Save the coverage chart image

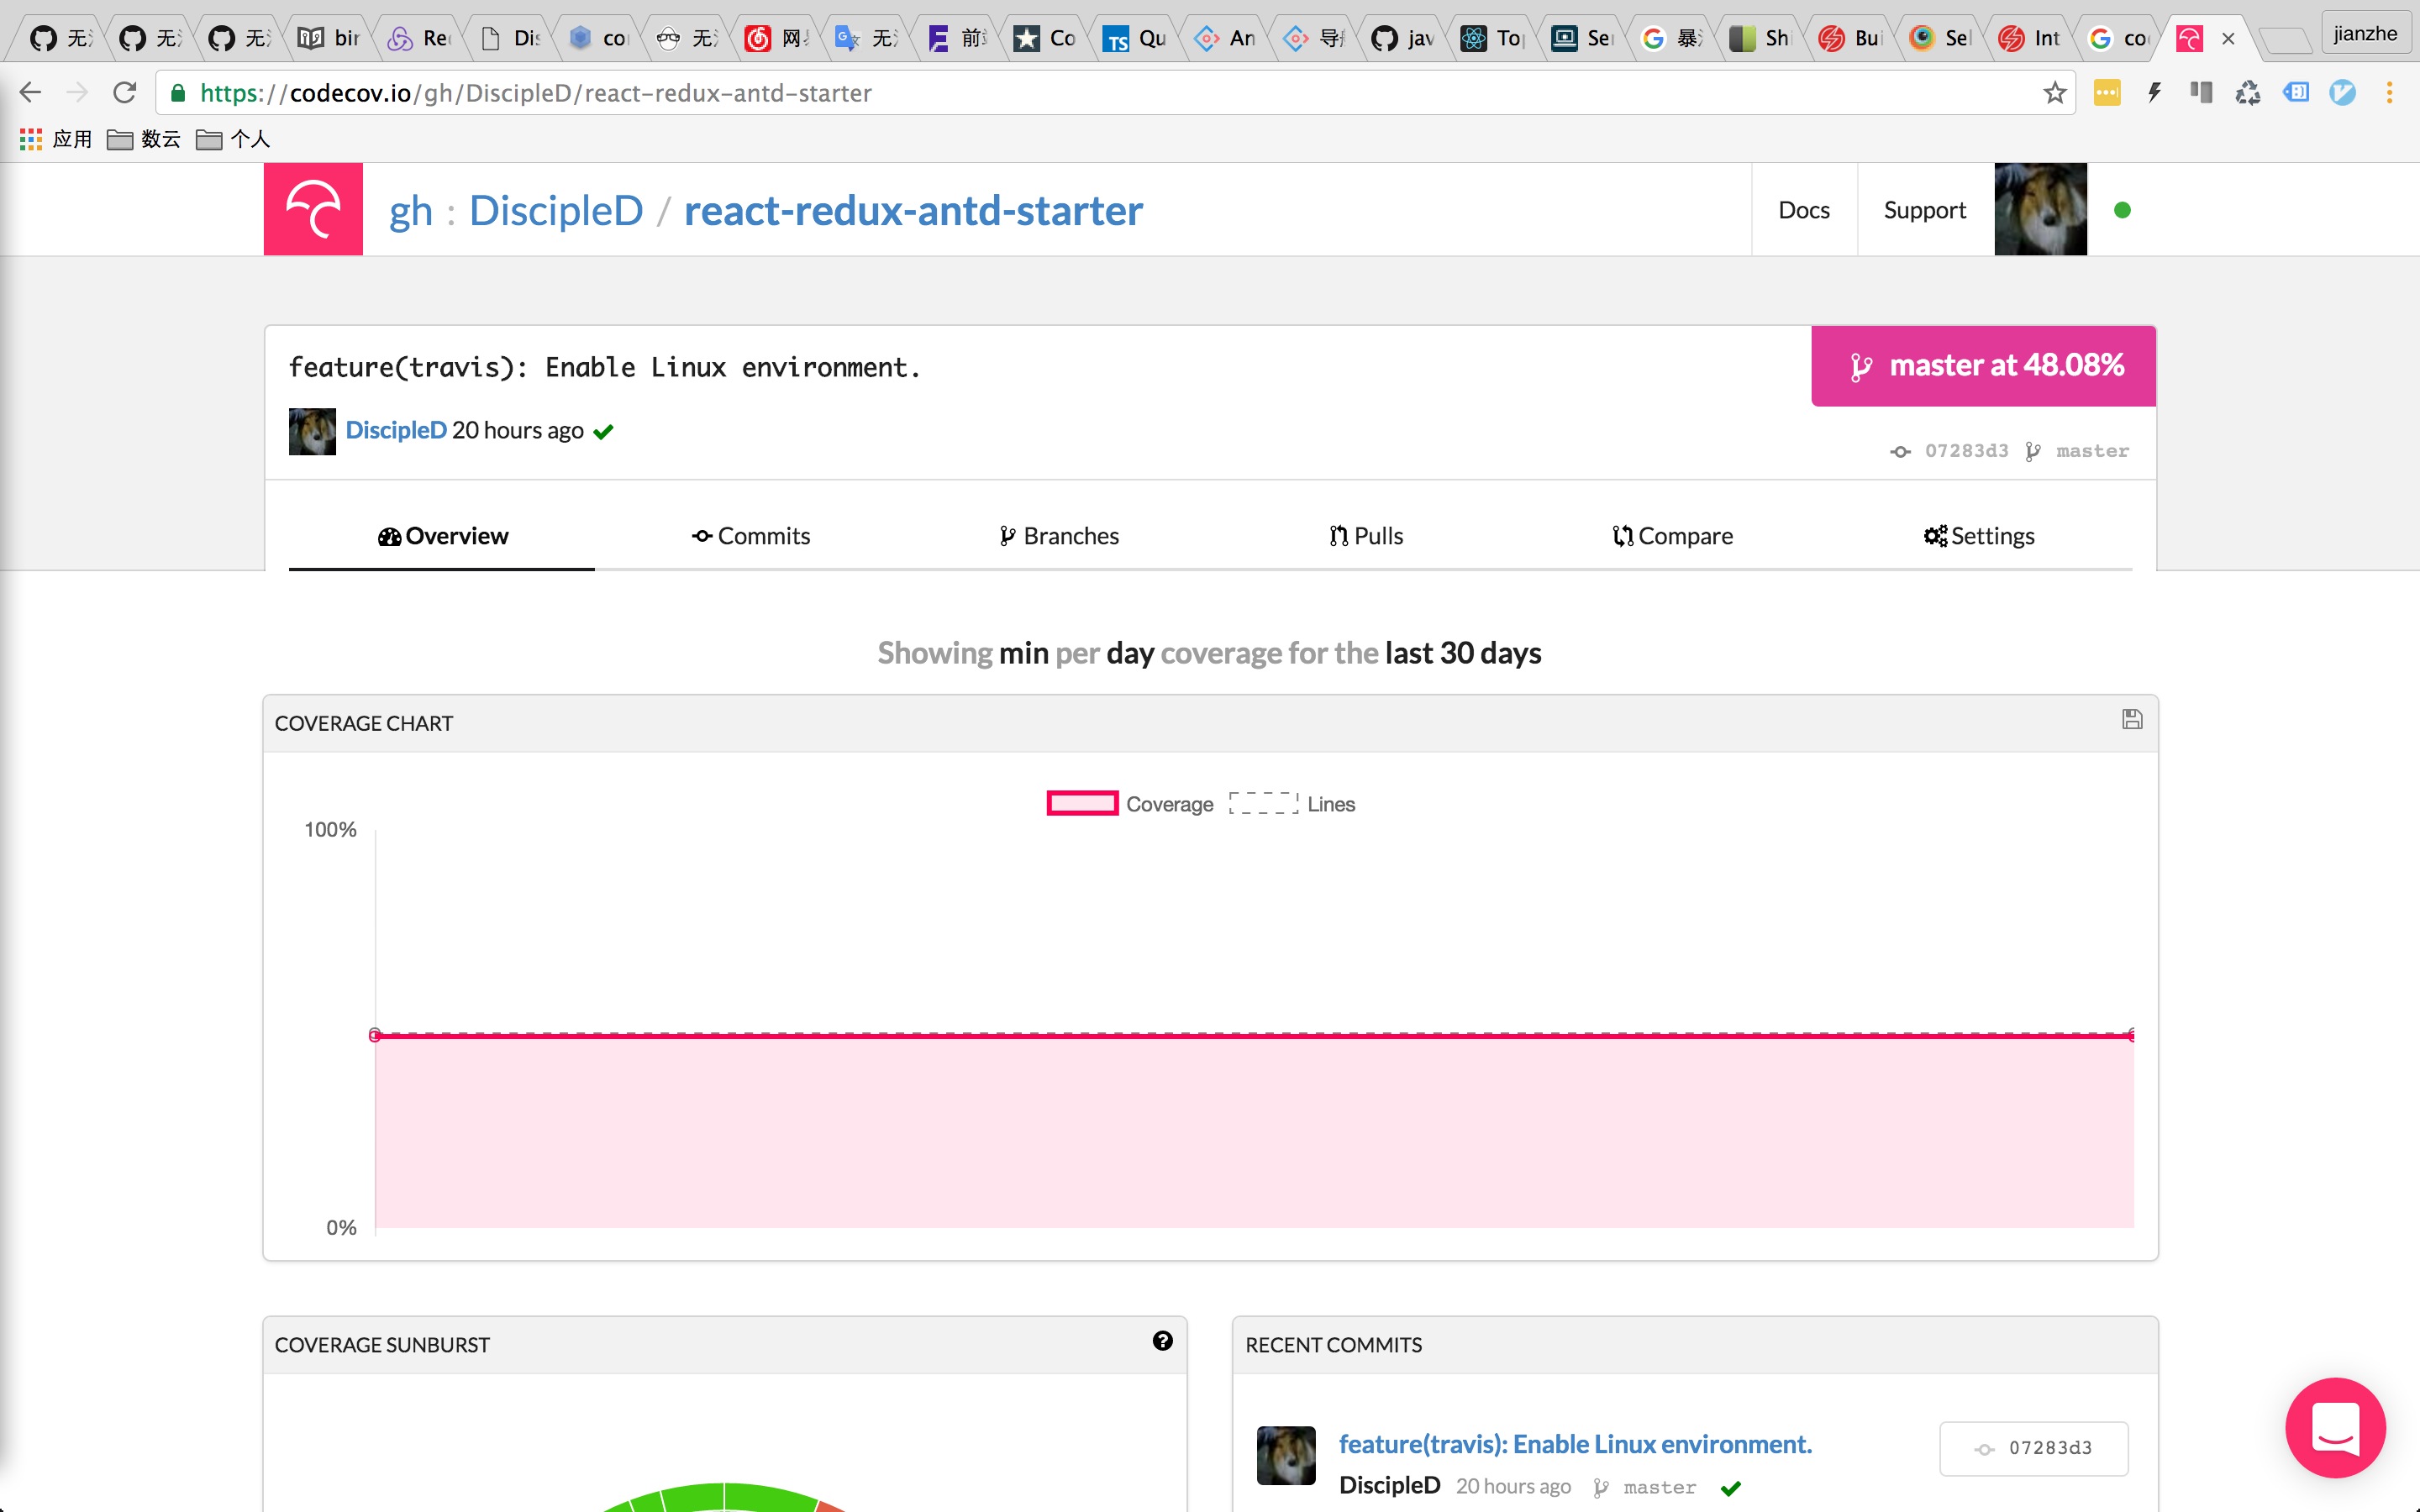point(2132,720)
